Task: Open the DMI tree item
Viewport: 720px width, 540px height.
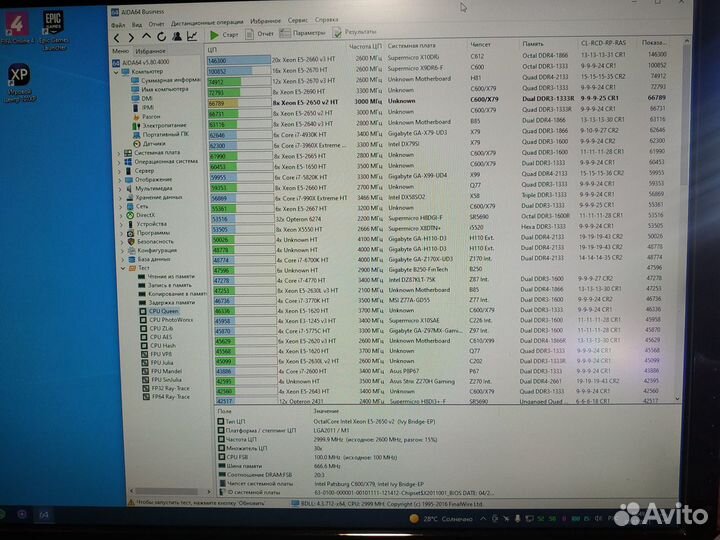Action: [x=142, y=98]
